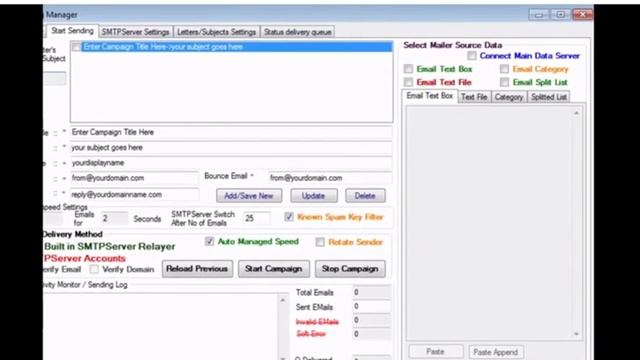Enable Connect Main Data Server checkbox
Viewport: 640px width, 360px height.
[x=472, y=56]
